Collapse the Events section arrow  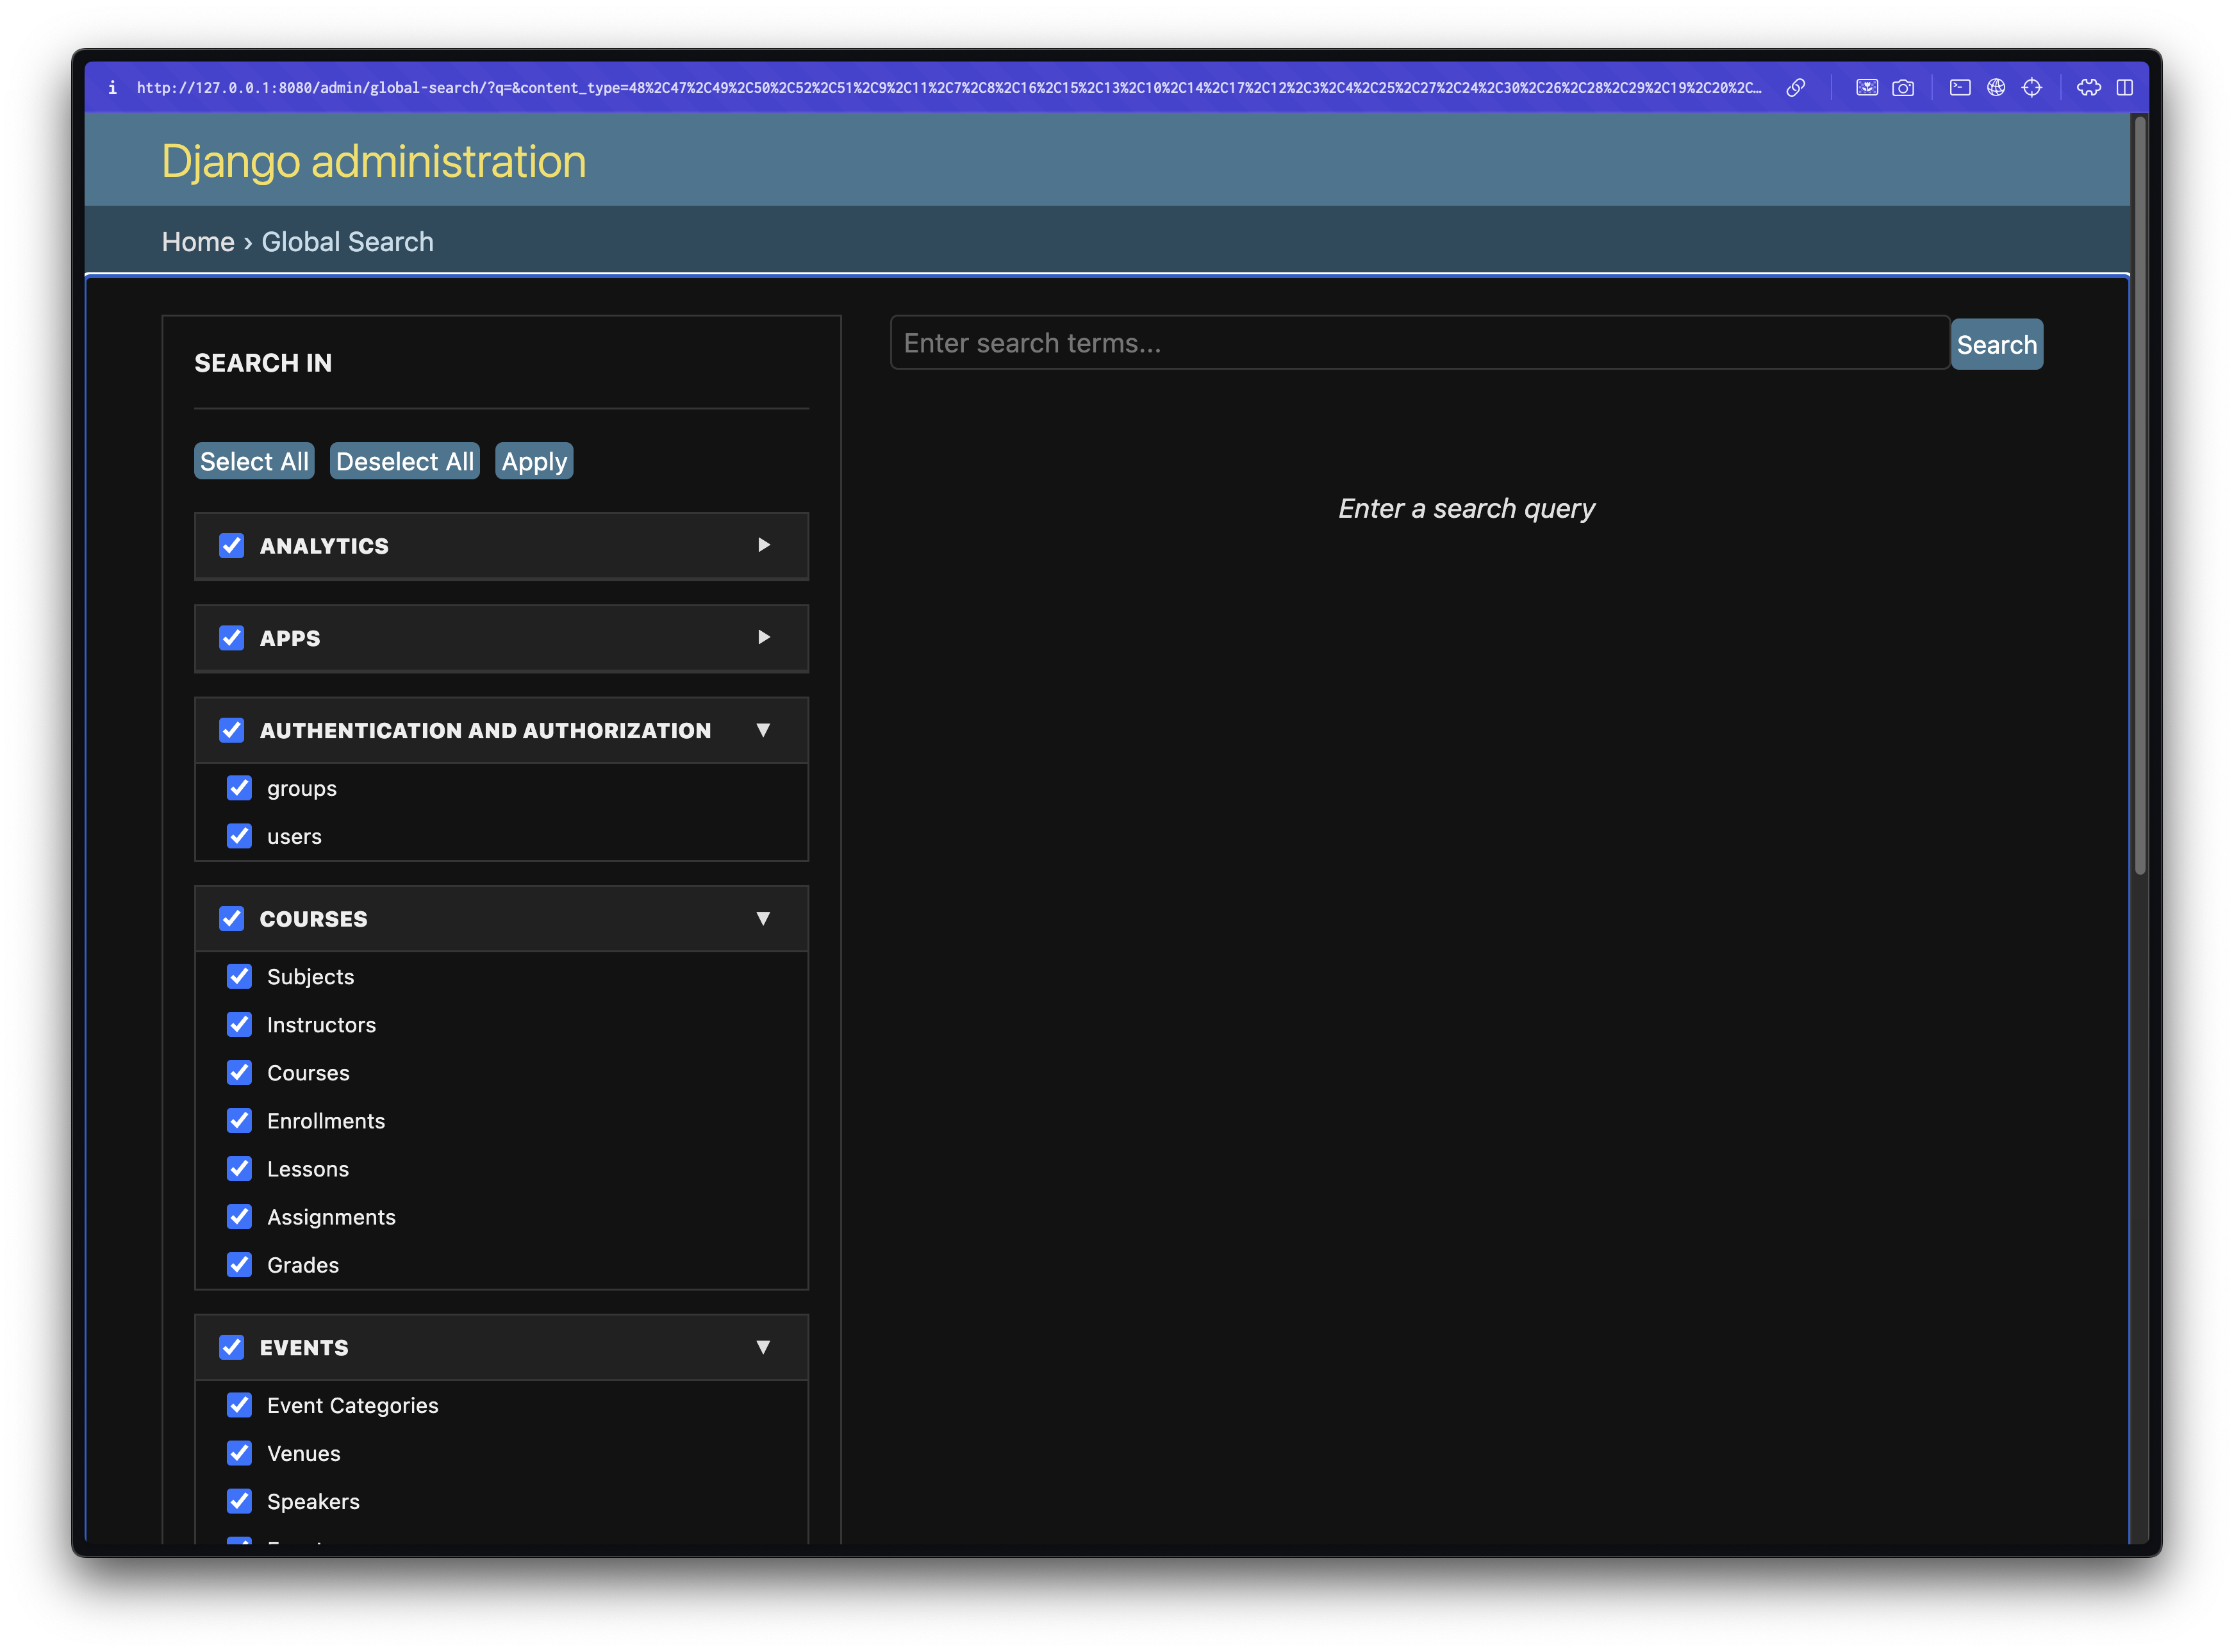pyautogui.click(x=764, y=1347)
